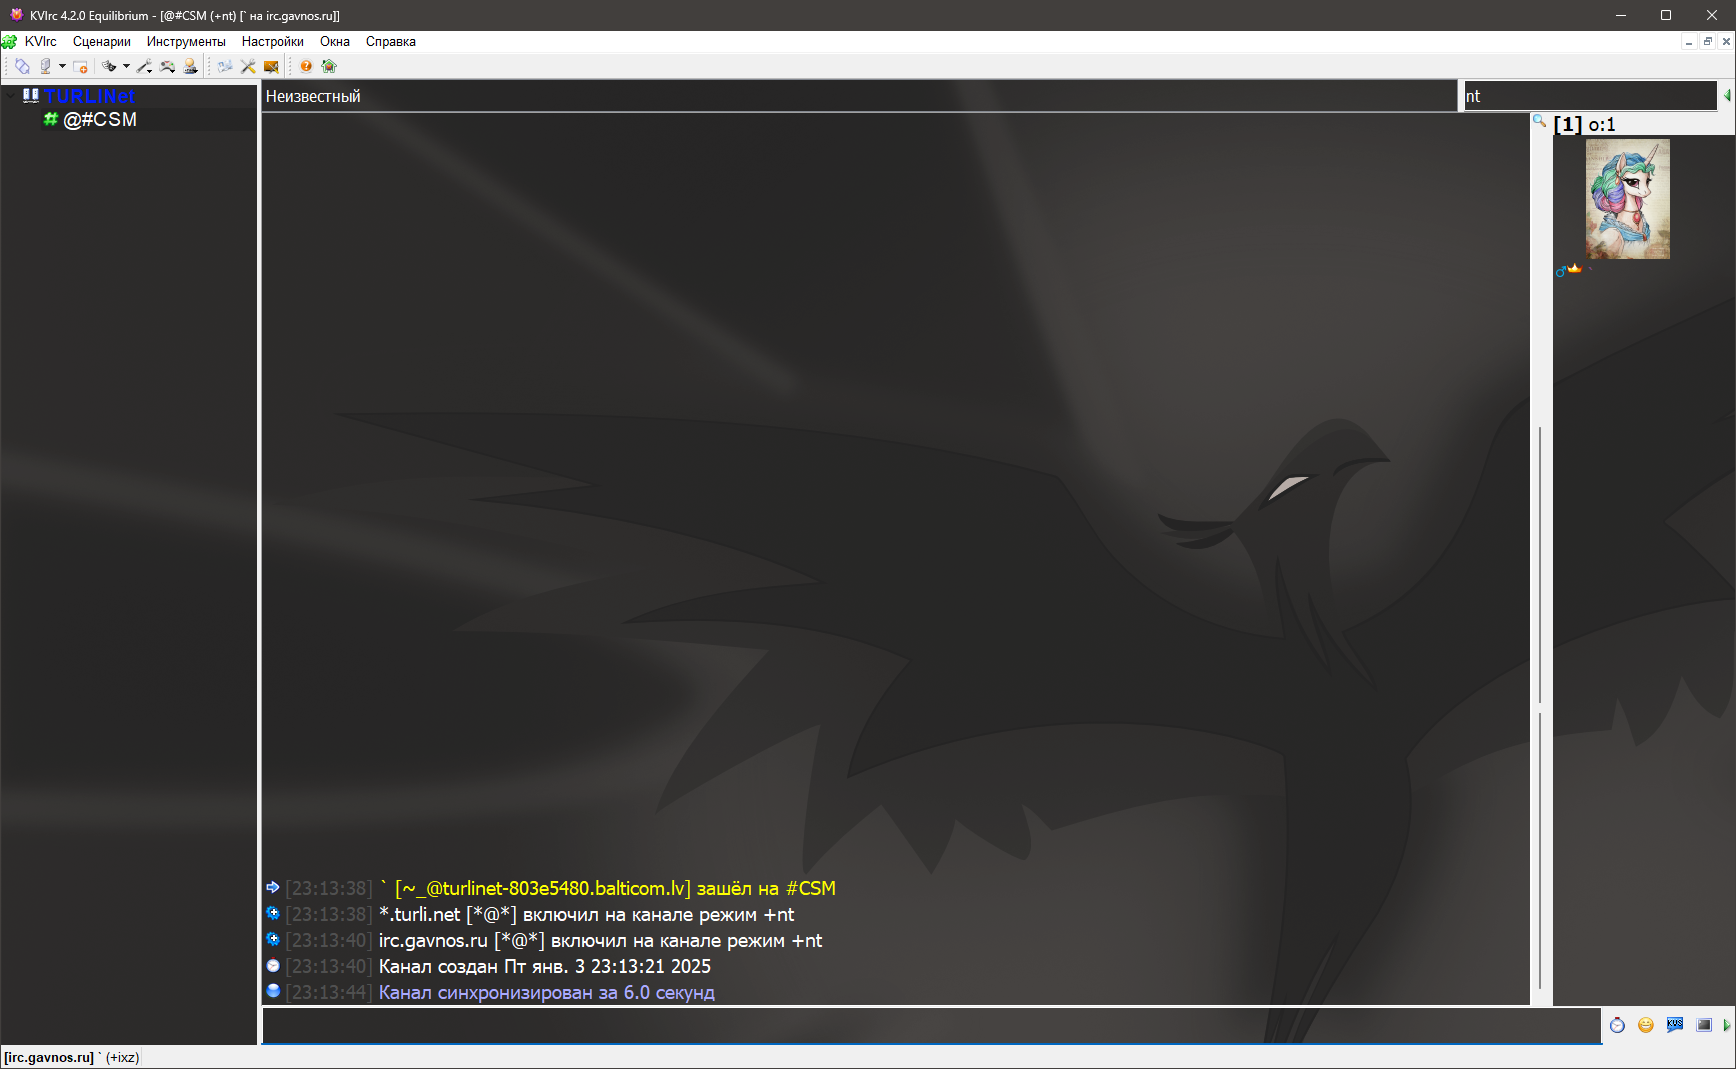
Task: Open the Сценарии menu
Action: pos(101,42)
